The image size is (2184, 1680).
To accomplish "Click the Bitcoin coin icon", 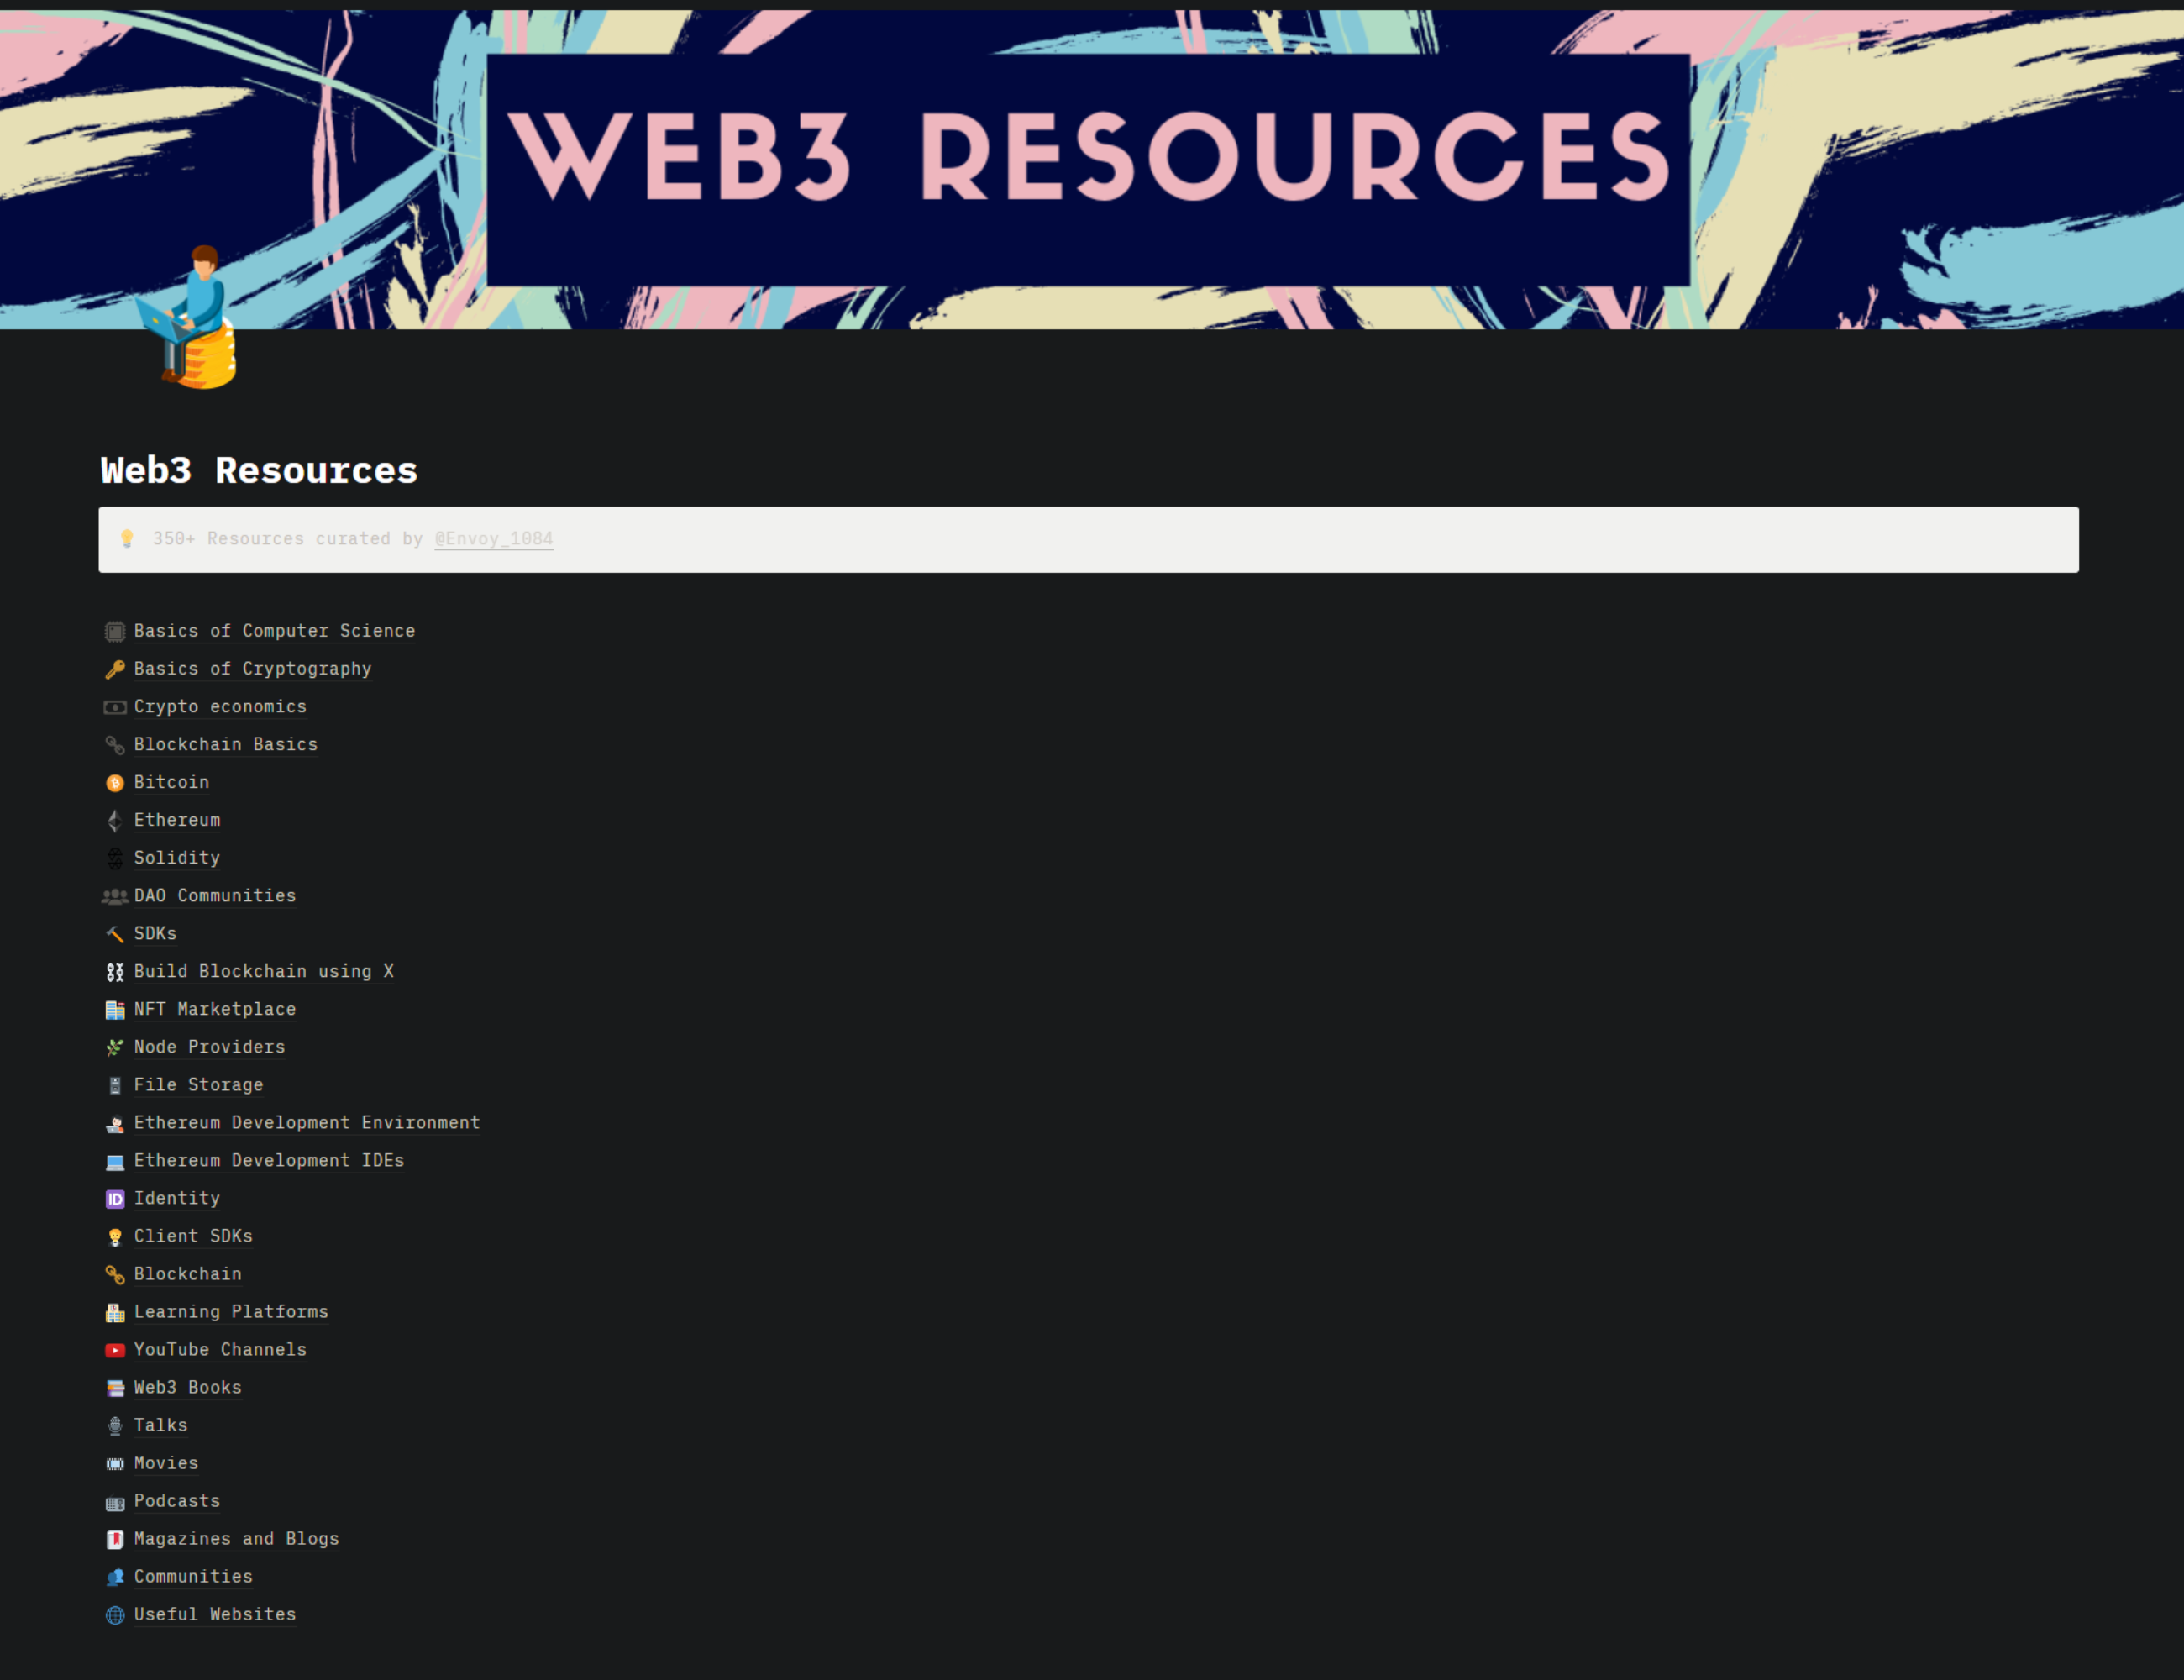I will pos(115,783).
